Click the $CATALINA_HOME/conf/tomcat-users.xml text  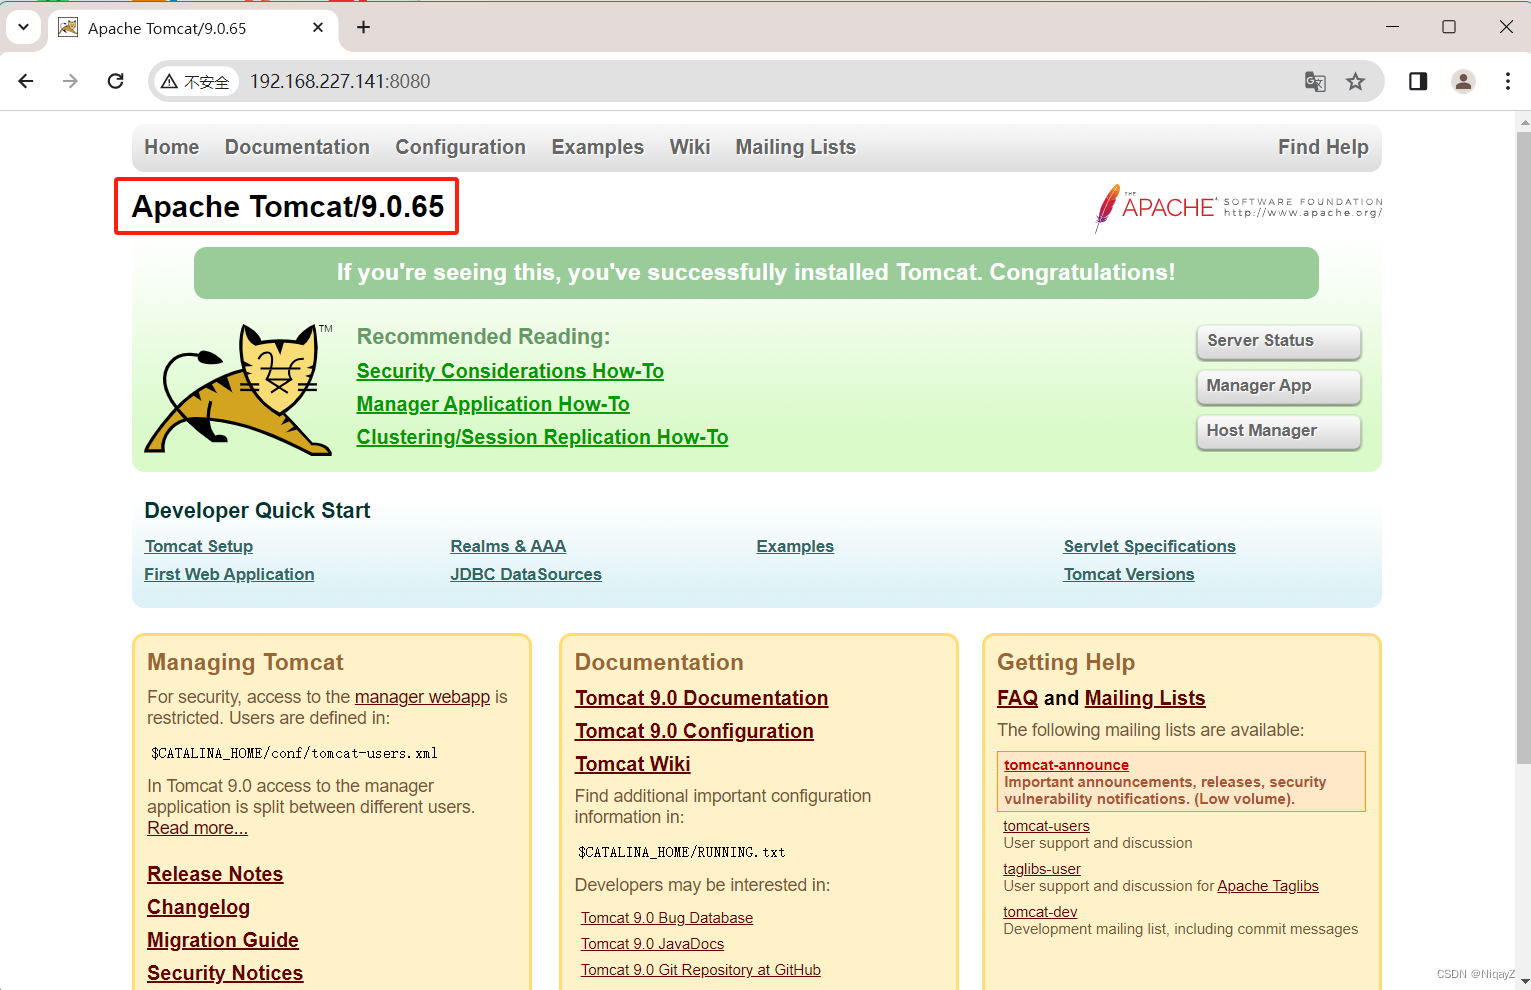[x=294, y=753]
